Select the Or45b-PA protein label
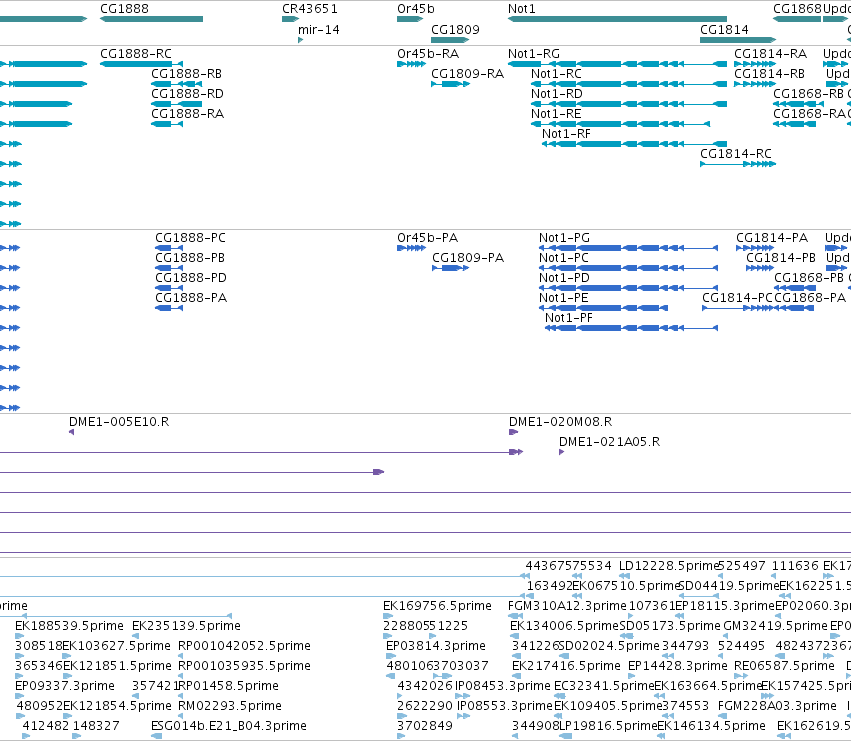The image size is (851, 741). click(x=427, y=238)
